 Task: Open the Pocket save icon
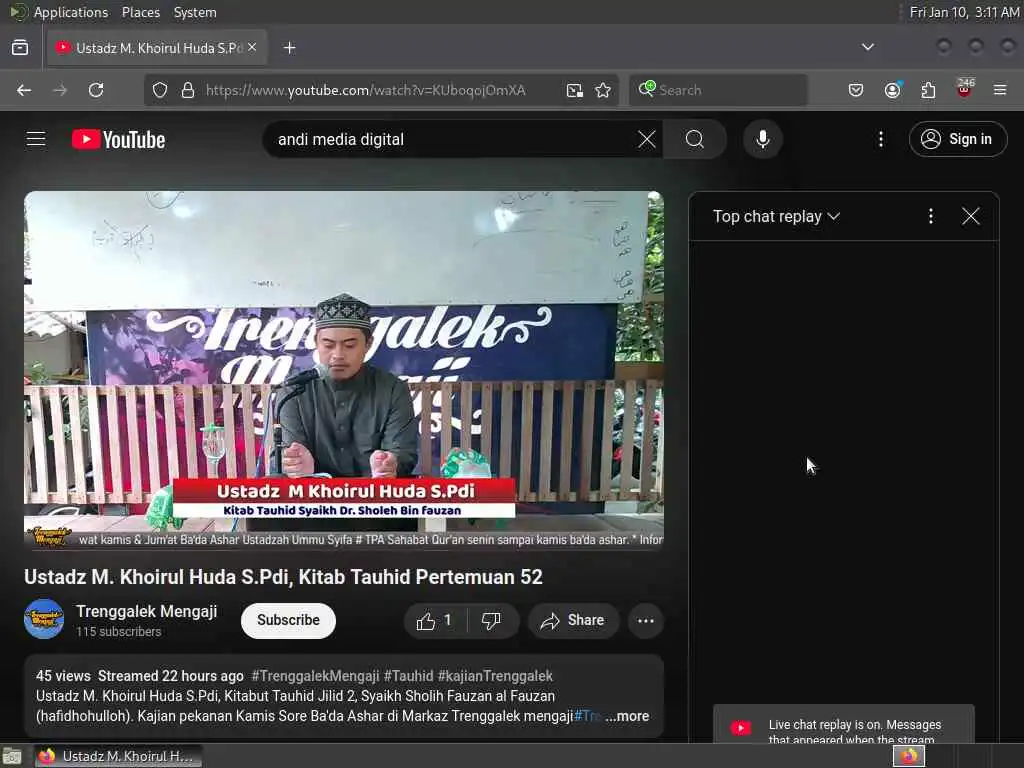[x=856, y=90]
